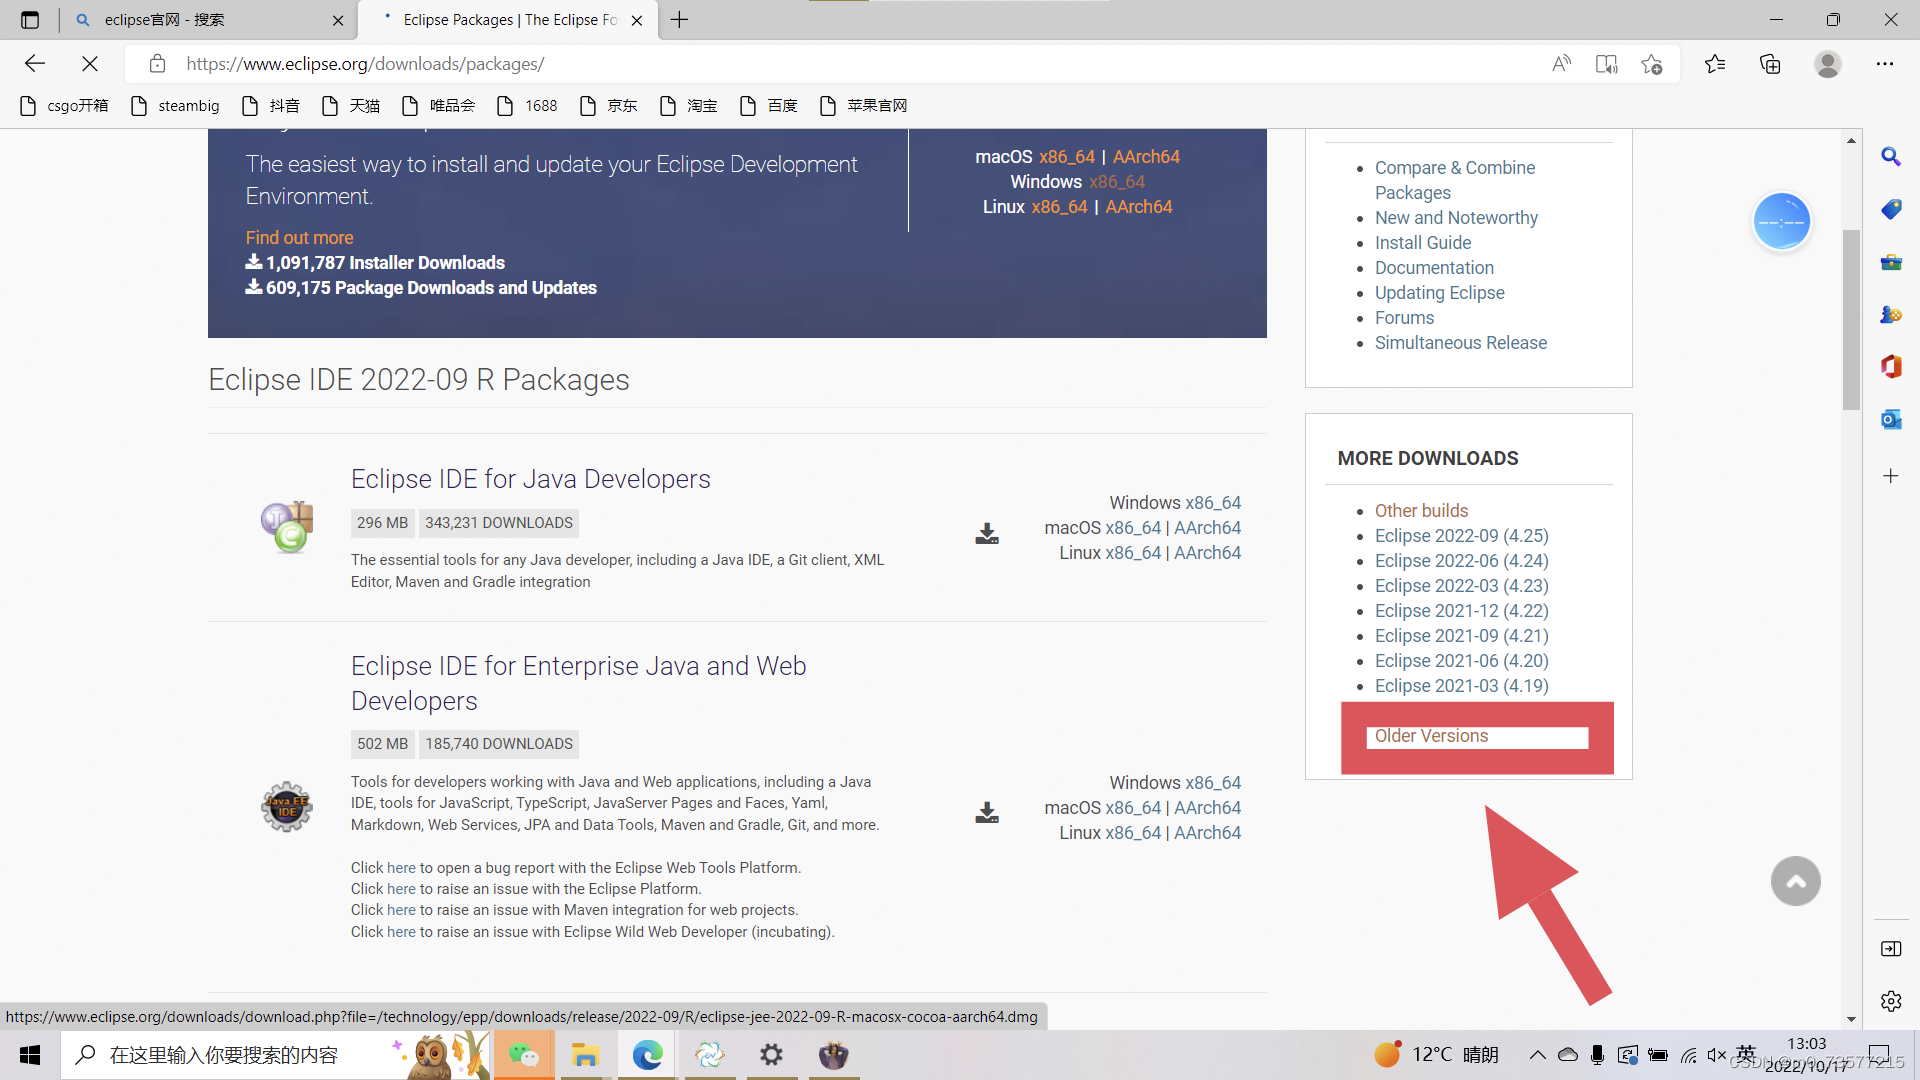This screenshot has height=1080, width=1920.
Task: Open Read Aloud icon in address bar
Action: 1561,64
